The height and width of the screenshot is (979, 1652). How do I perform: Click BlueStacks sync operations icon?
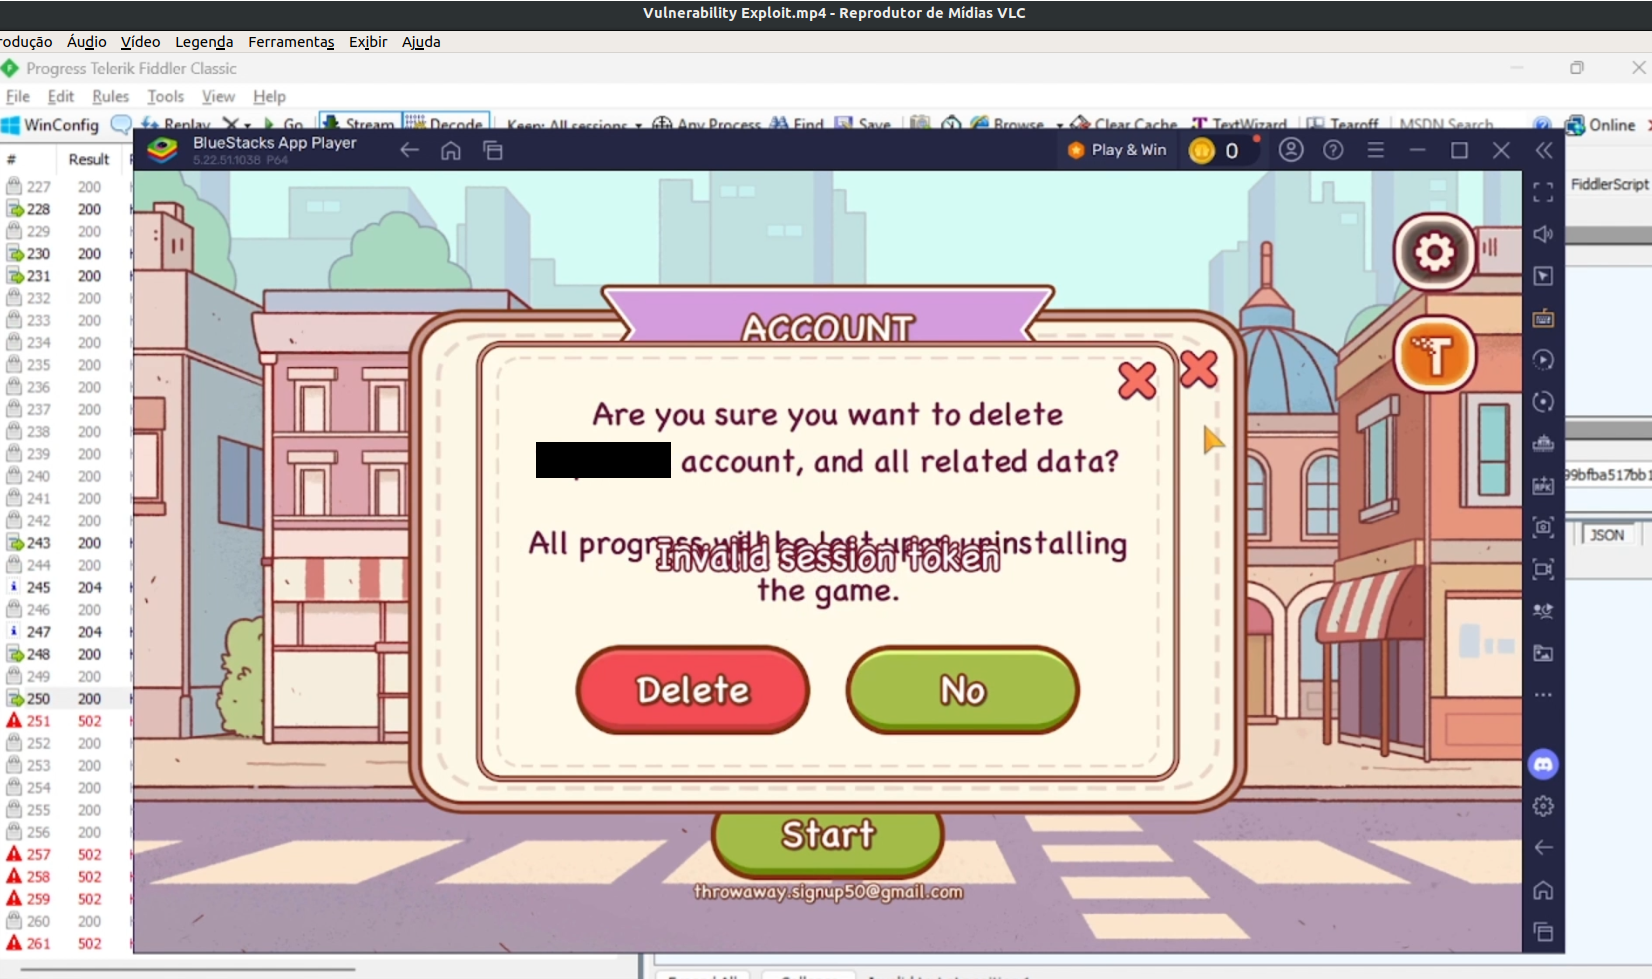click(x=1543, y=402)
